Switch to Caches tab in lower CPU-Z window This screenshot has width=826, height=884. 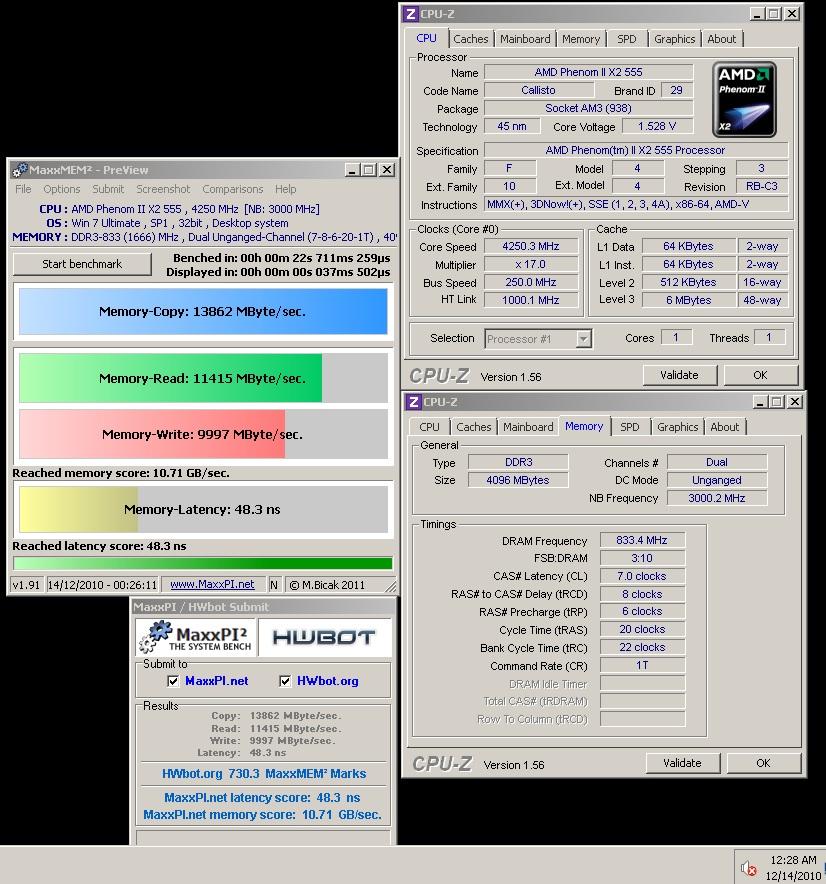pyautogui.click(x=474, y=427)
